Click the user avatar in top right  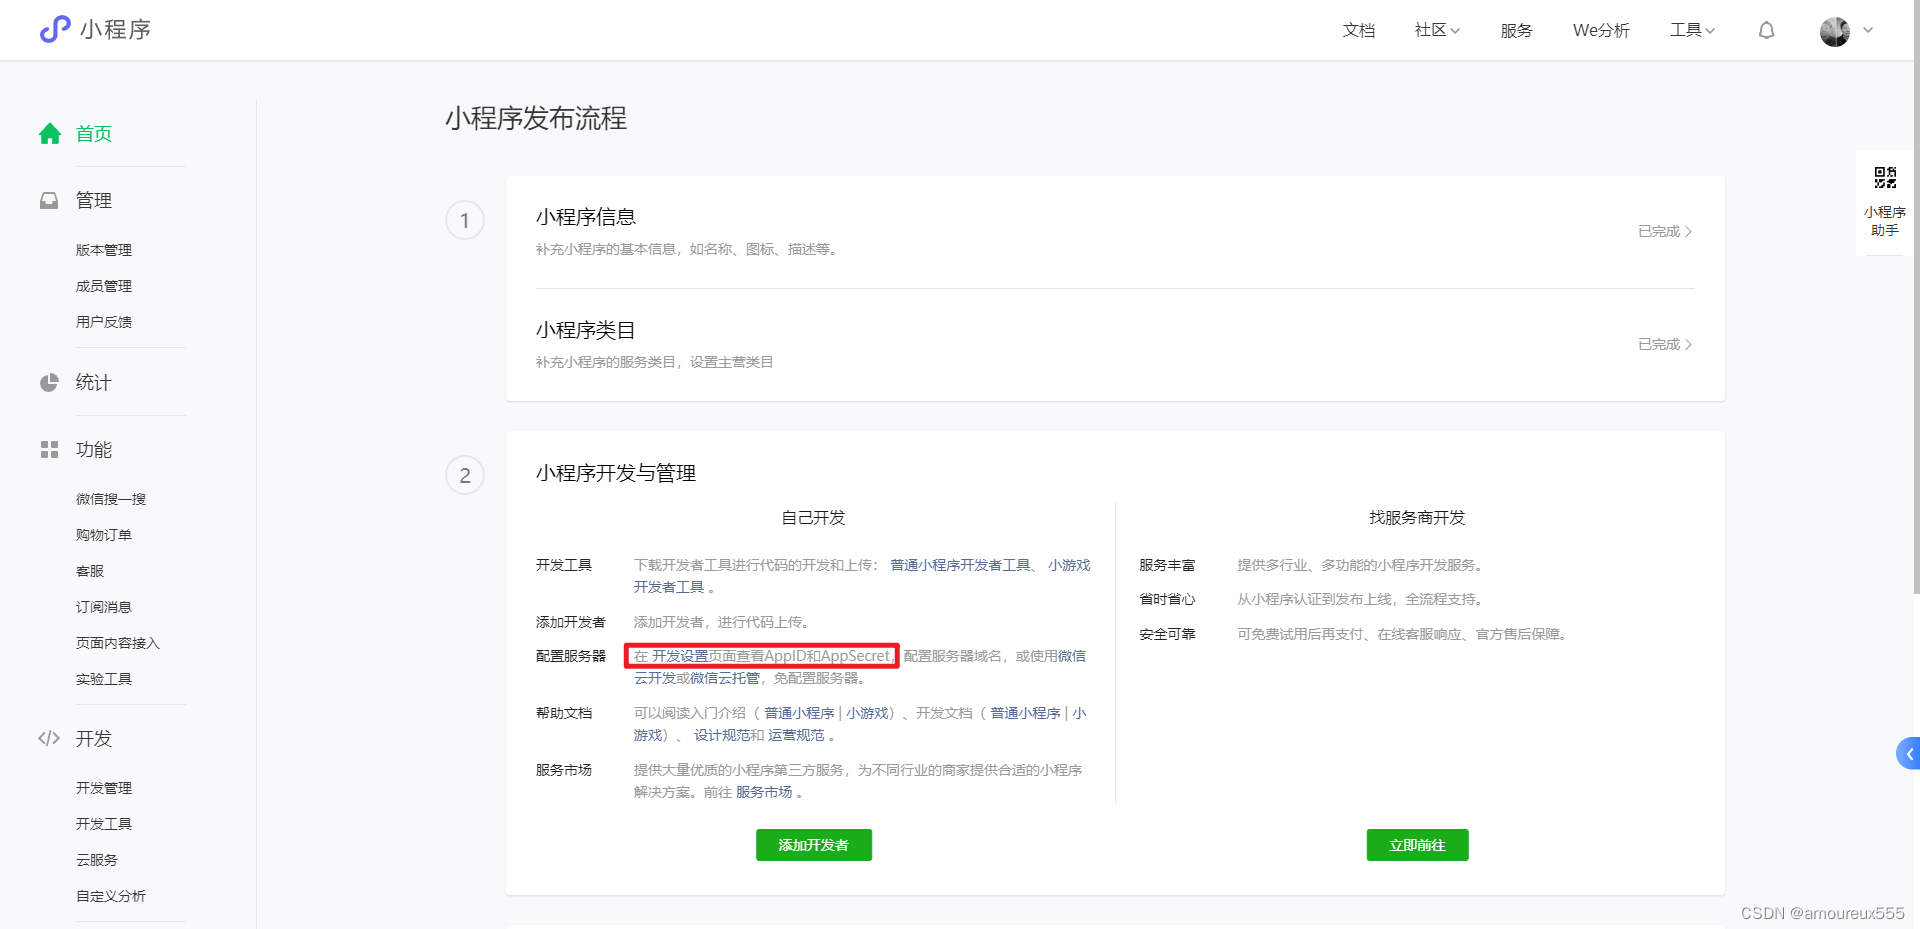(1834, 30)
